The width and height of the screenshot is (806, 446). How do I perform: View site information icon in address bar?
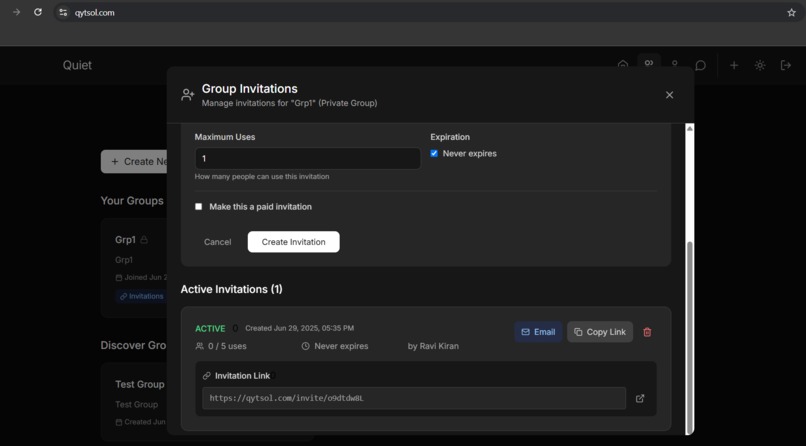(63, 12)
